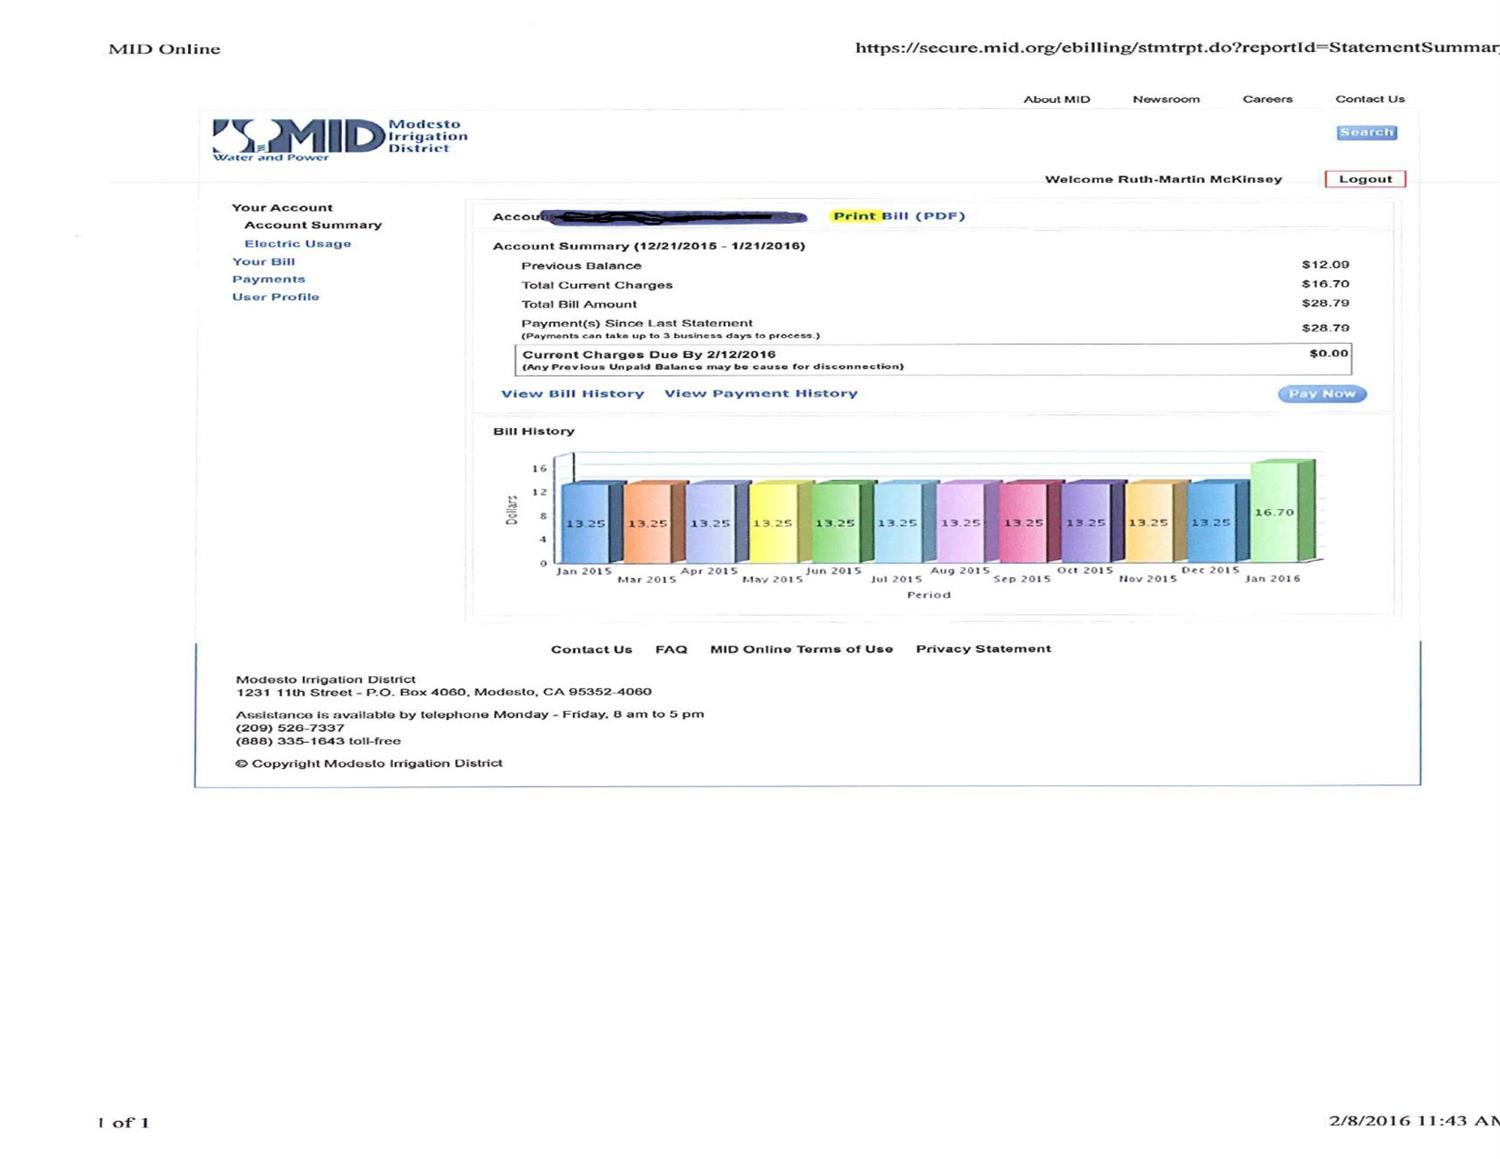Click the Total Bill Amount $28.79 value
Viewport: 1500px width, 1159px height.
(x=1325, y=303)
